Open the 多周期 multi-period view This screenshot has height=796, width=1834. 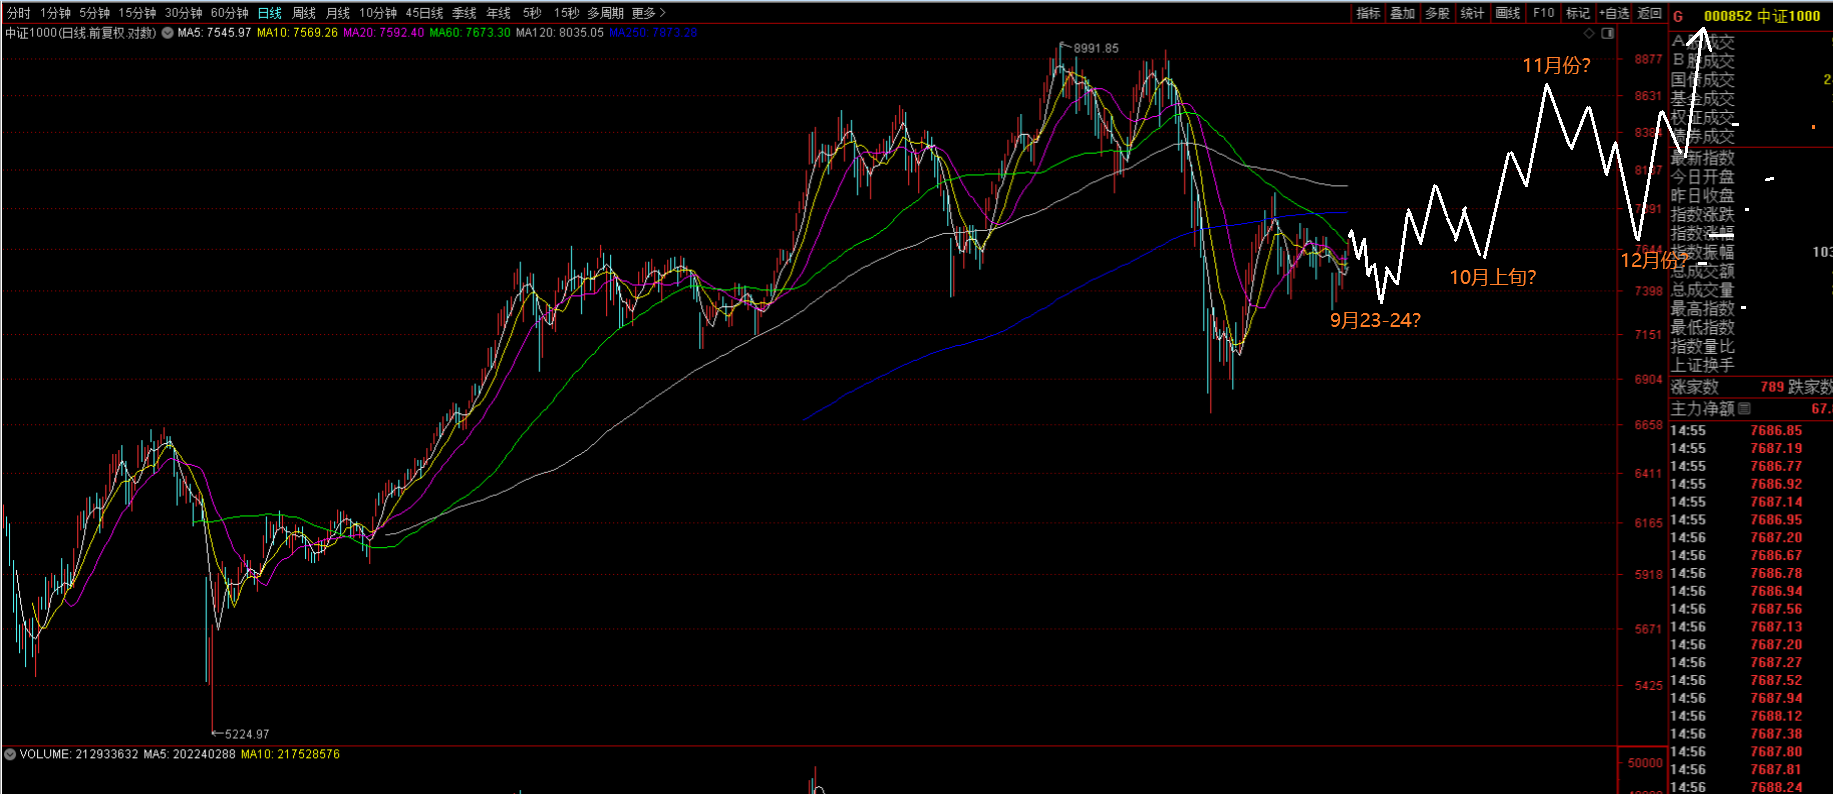(x=605, y=13)
